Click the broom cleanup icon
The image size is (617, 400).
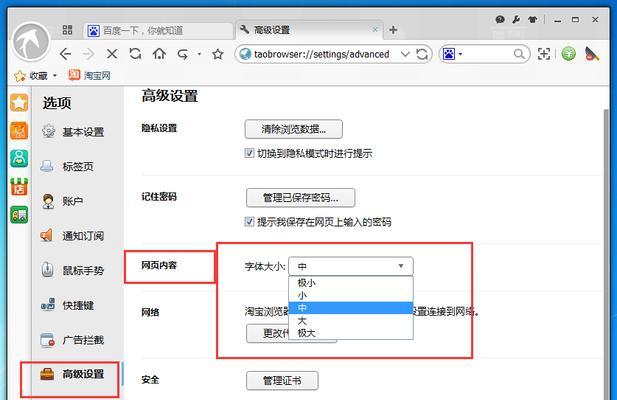pos(592,54)
